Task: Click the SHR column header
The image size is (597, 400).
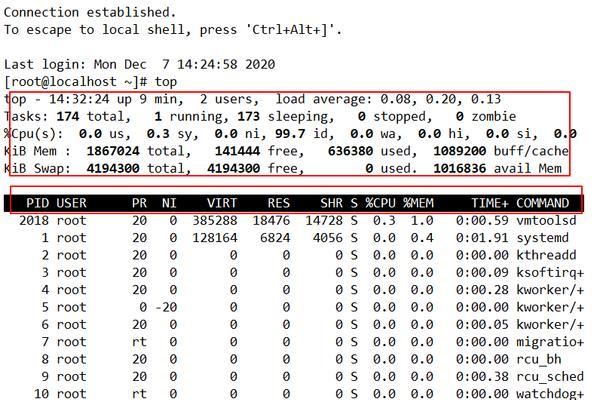Action: 332,203
